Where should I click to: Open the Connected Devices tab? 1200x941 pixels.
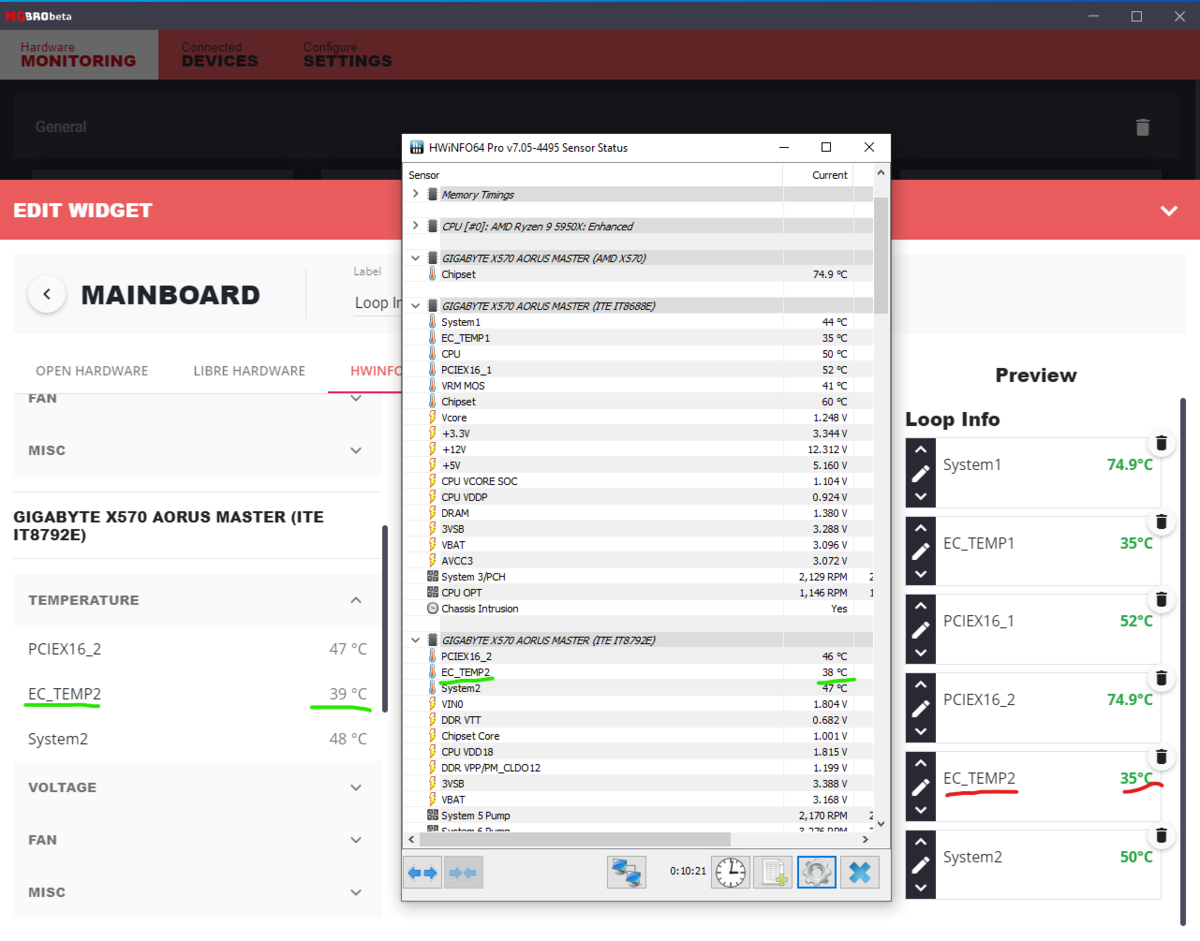pos(220,55)
